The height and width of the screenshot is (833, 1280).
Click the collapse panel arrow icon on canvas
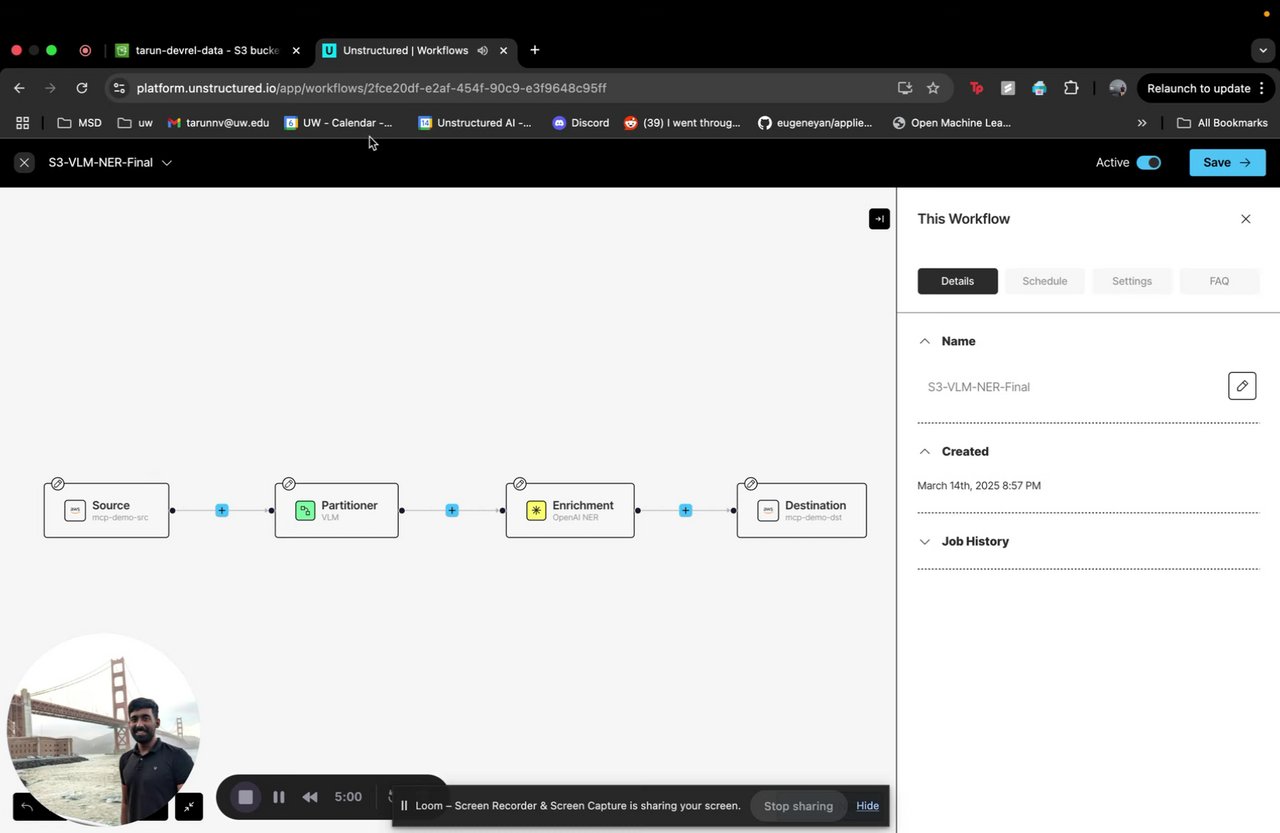point(879,219)
